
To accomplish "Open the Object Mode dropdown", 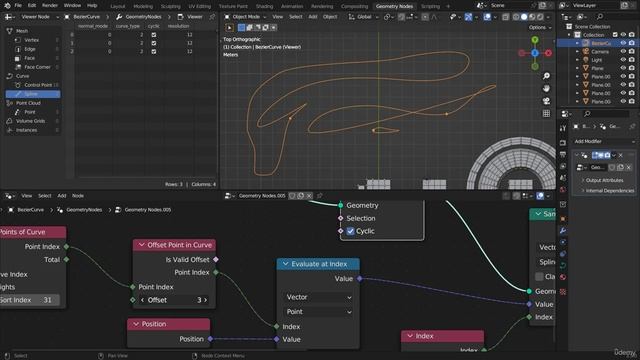I will pos(245,17).
